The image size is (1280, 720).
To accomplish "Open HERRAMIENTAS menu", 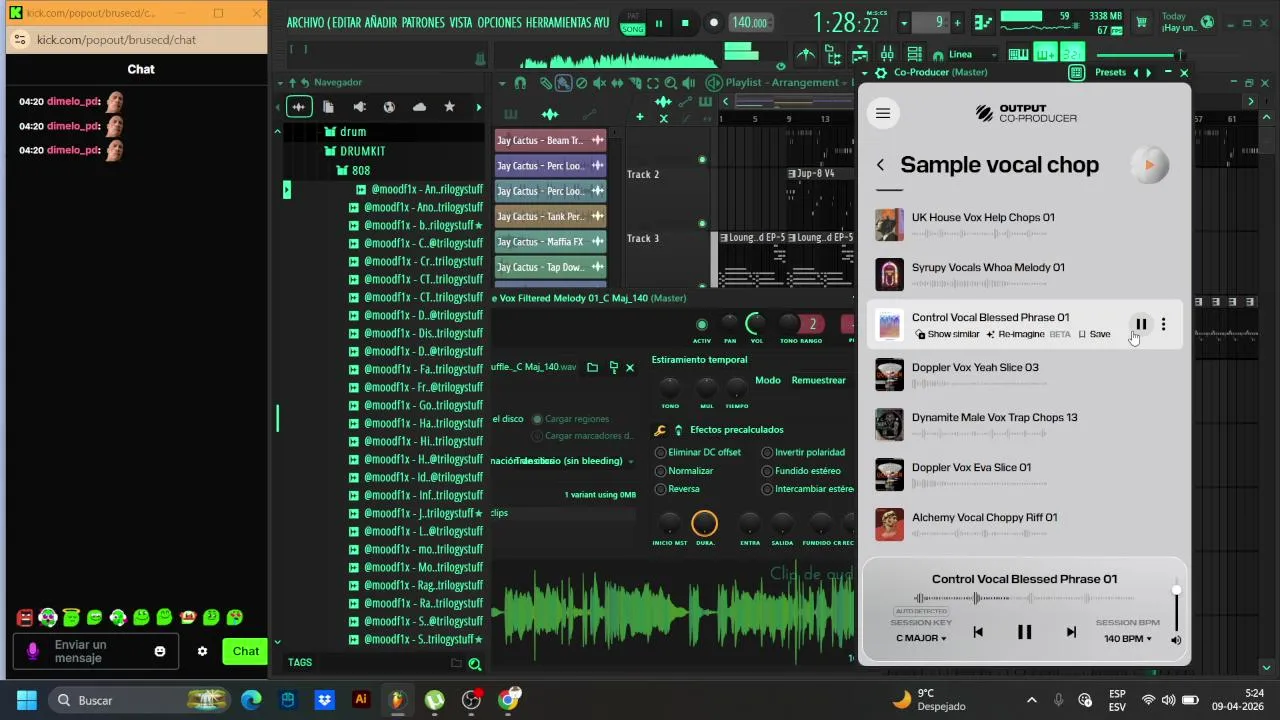I will point(558,22).
